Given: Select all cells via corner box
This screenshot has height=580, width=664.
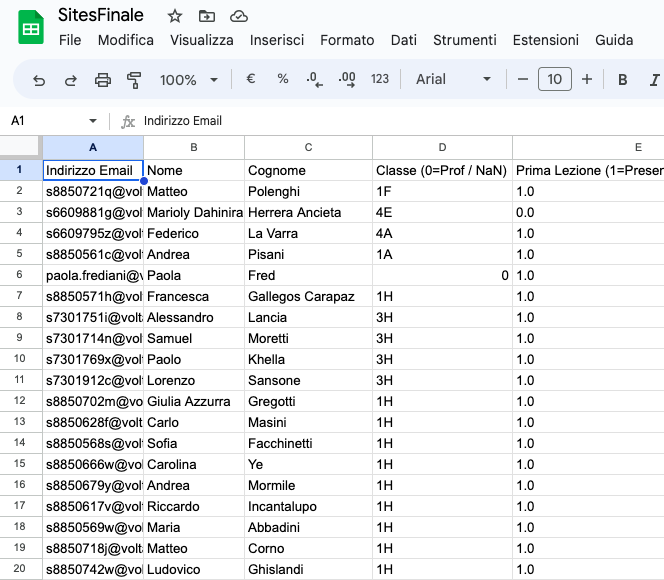Looking at the screenshot, I should tap(21, 147).
